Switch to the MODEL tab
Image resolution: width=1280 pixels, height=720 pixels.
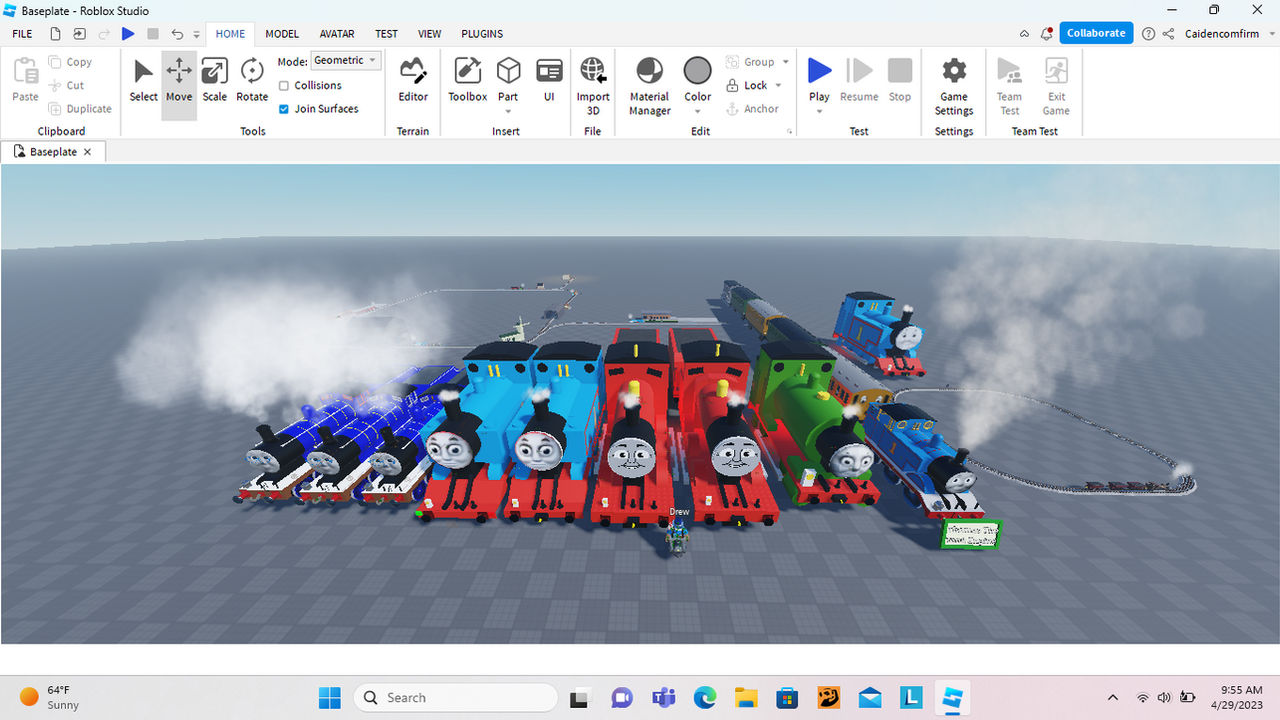pos(282,34)
